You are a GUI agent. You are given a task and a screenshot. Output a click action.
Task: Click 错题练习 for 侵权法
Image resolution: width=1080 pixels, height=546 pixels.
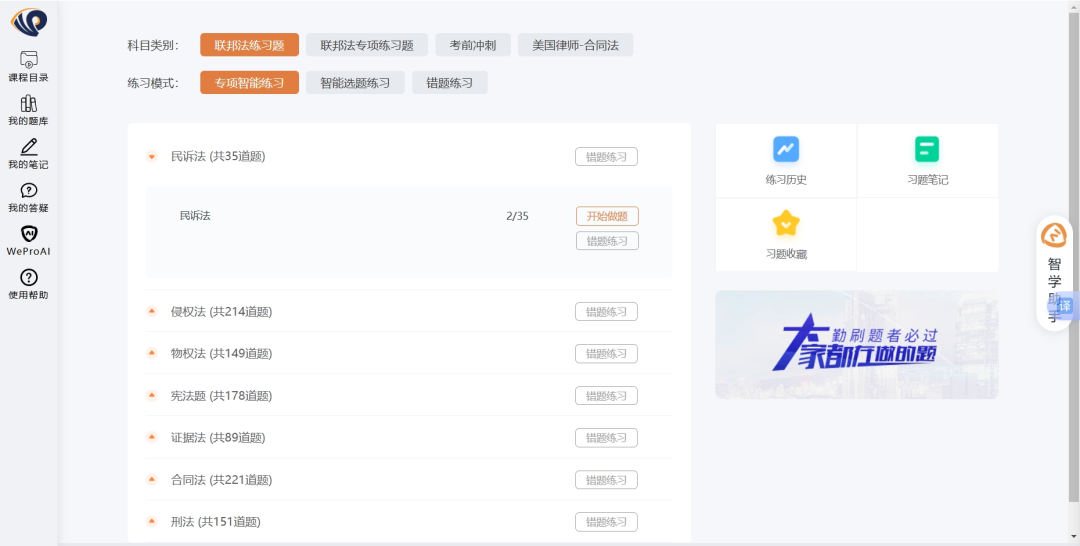(x=606, y=311)
